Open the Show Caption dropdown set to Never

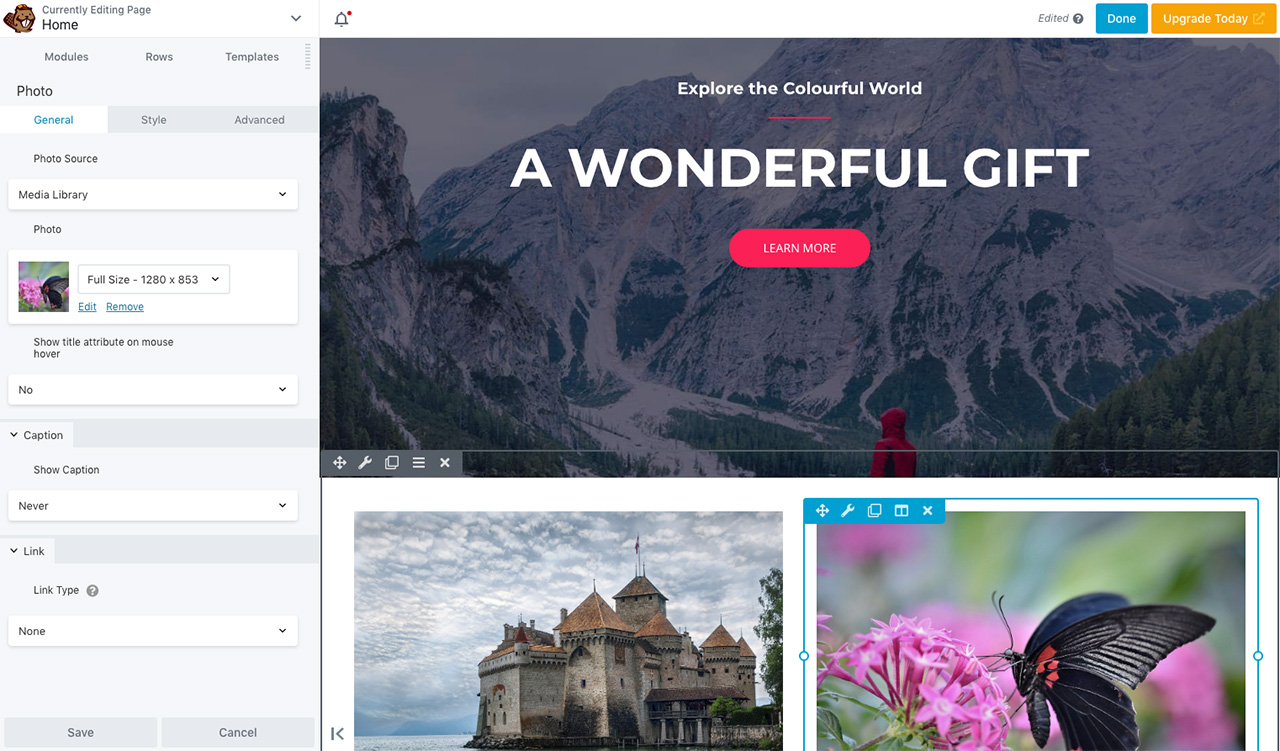coord(153,506)
